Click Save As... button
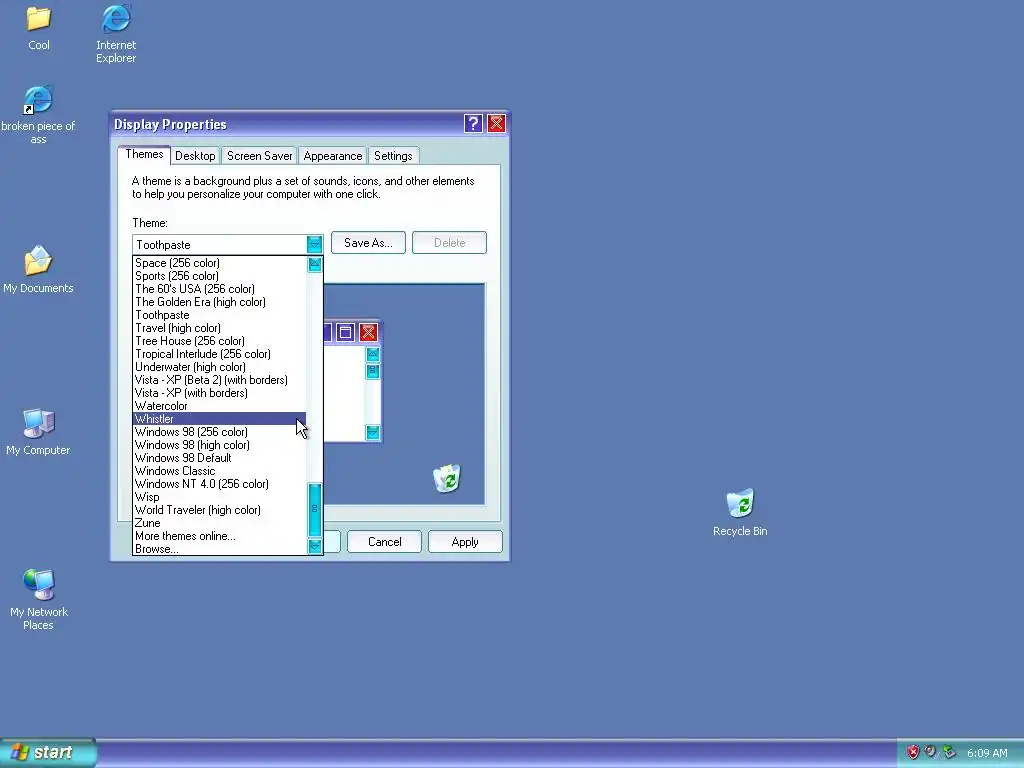Image resolution: width=1024 pixels, height=768 pixels. [x=368, y=243]
